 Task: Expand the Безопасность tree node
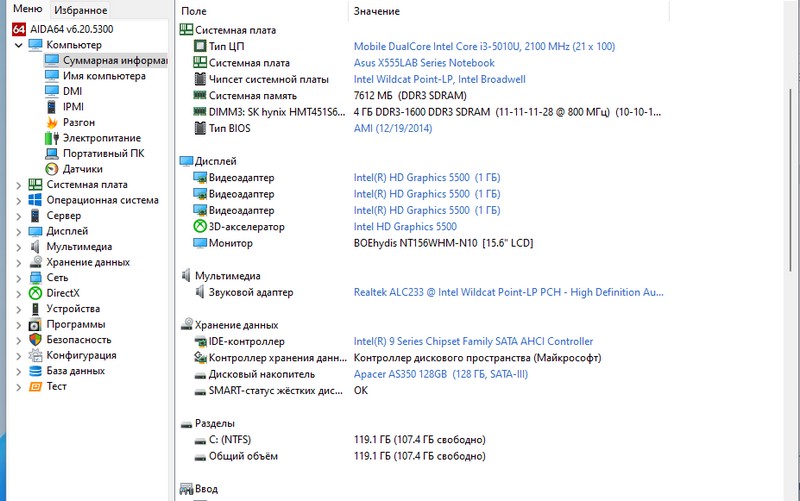tap(18, 340)
